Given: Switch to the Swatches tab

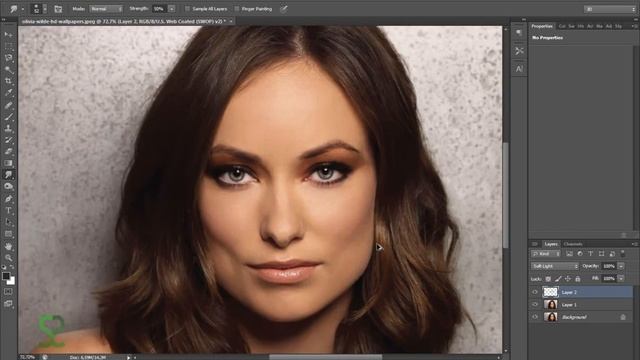Looking at the screenshot, I should [x=571, y=26].
